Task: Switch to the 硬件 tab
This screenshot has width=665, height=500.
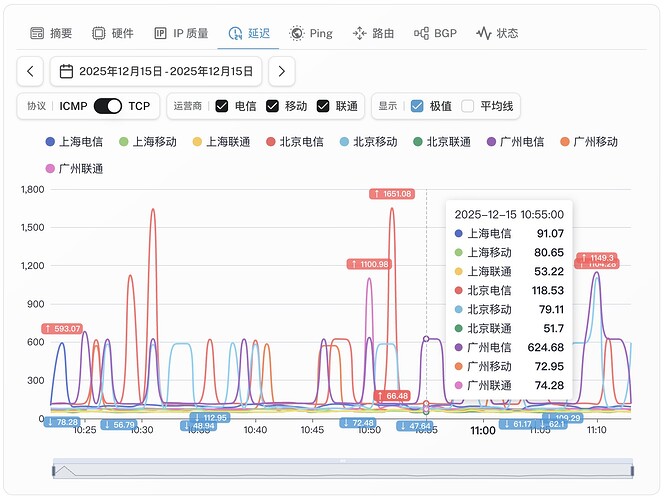Action: pyautogui.click(x=113, y=33)
